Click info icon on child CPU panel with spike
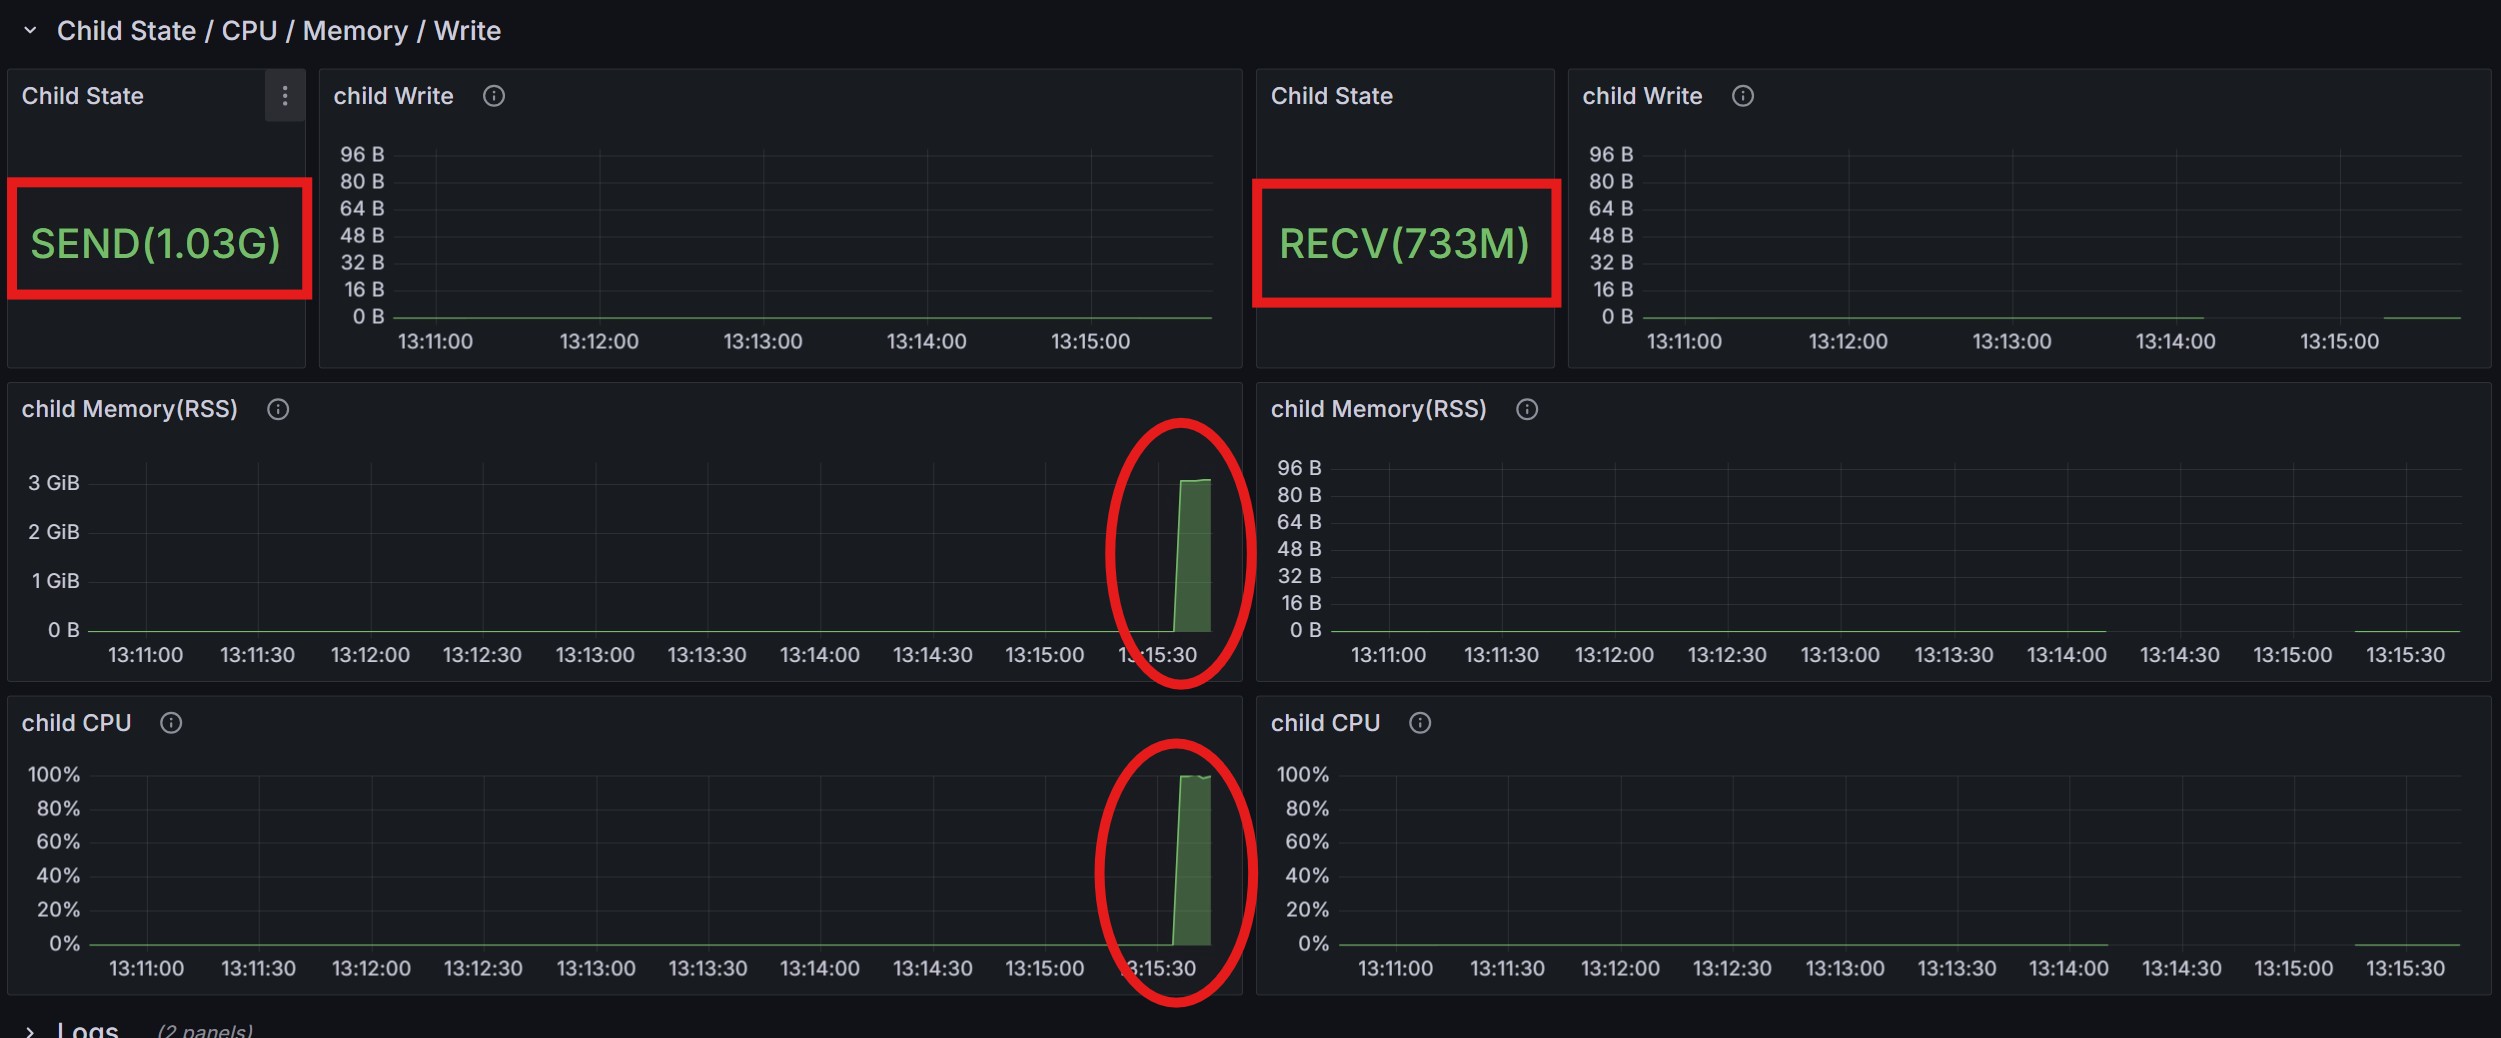The height and width of the screenshot is (1038, 2501). (x=171, y=723)
